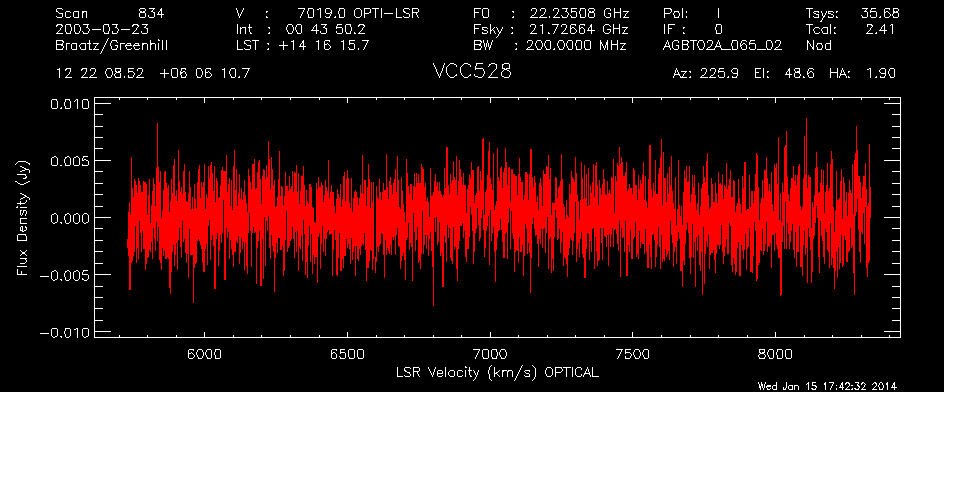The width and height of the screenshot is (962, 490).
Task: Click Tcal value 2.41
Action: click(880, 29)
